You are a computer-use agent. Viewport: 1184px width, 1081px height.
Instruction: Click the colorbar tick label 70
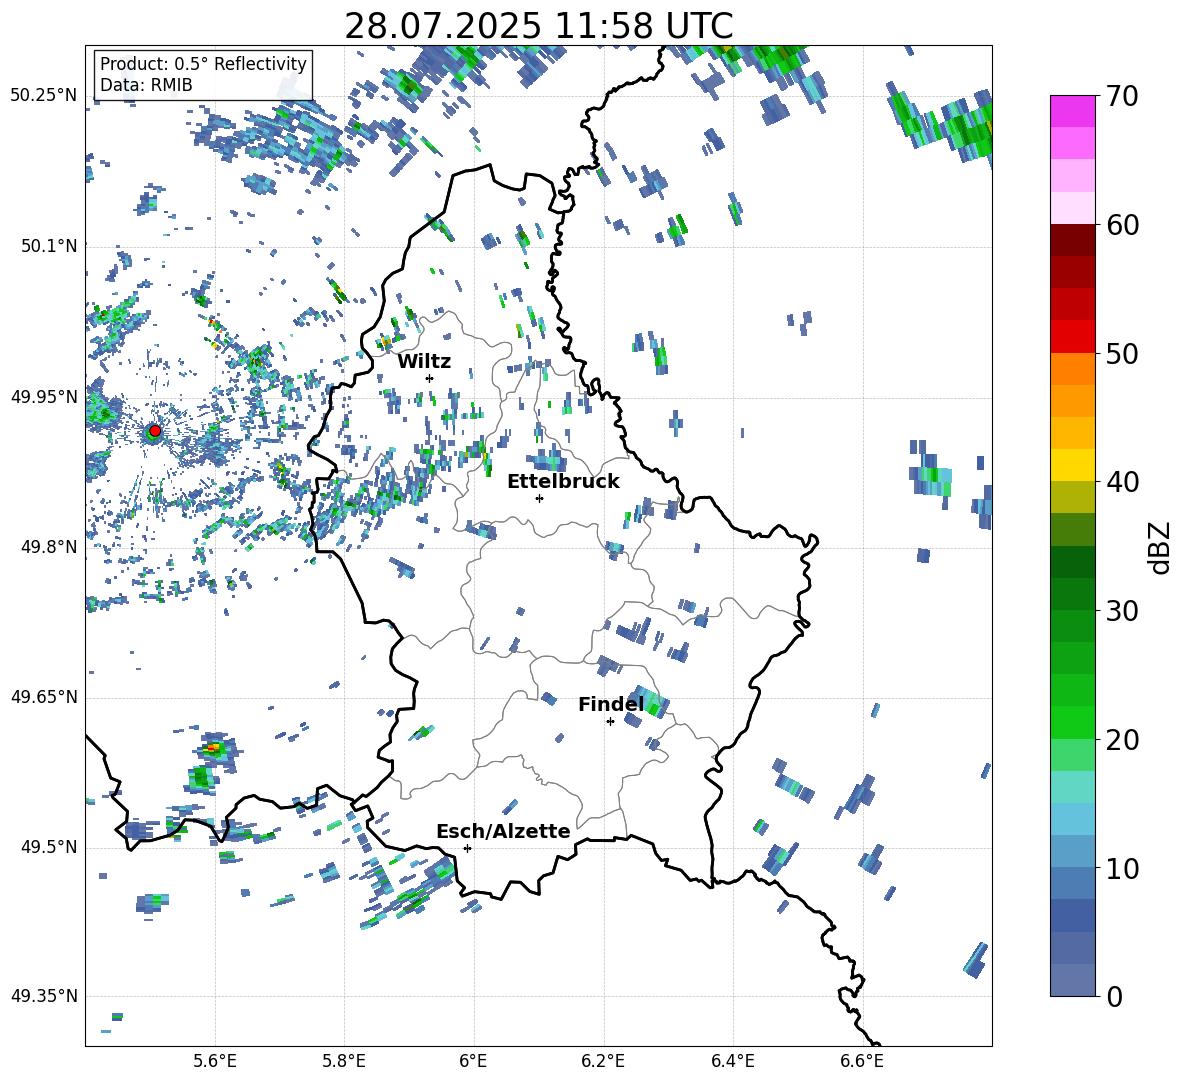click(x=1122, y=96)
